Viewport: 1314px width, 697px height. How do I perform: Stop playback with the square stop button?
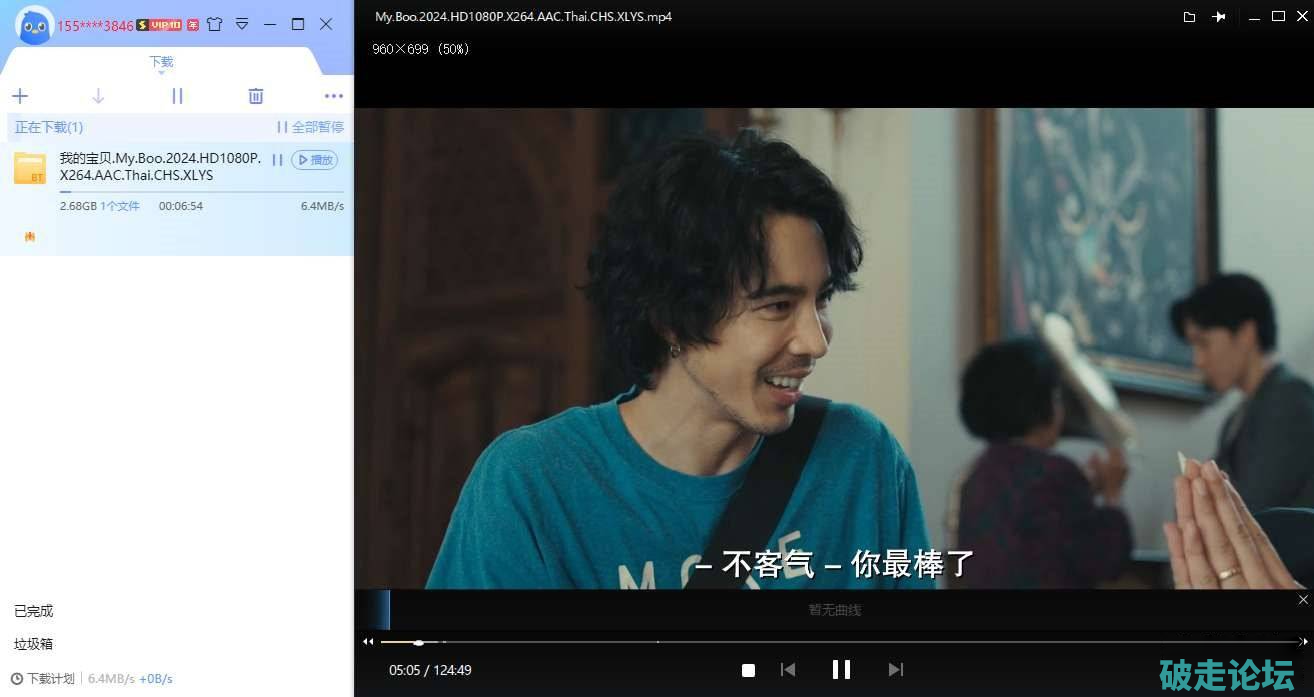click(x=748, y=670)
